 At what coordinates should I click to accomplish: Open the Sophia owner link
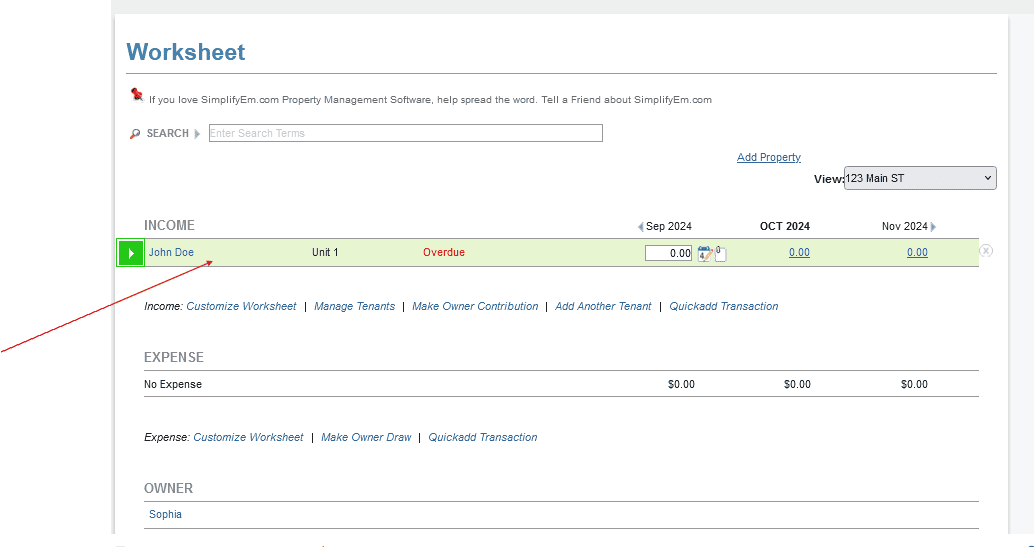click(x=165, y=515)
